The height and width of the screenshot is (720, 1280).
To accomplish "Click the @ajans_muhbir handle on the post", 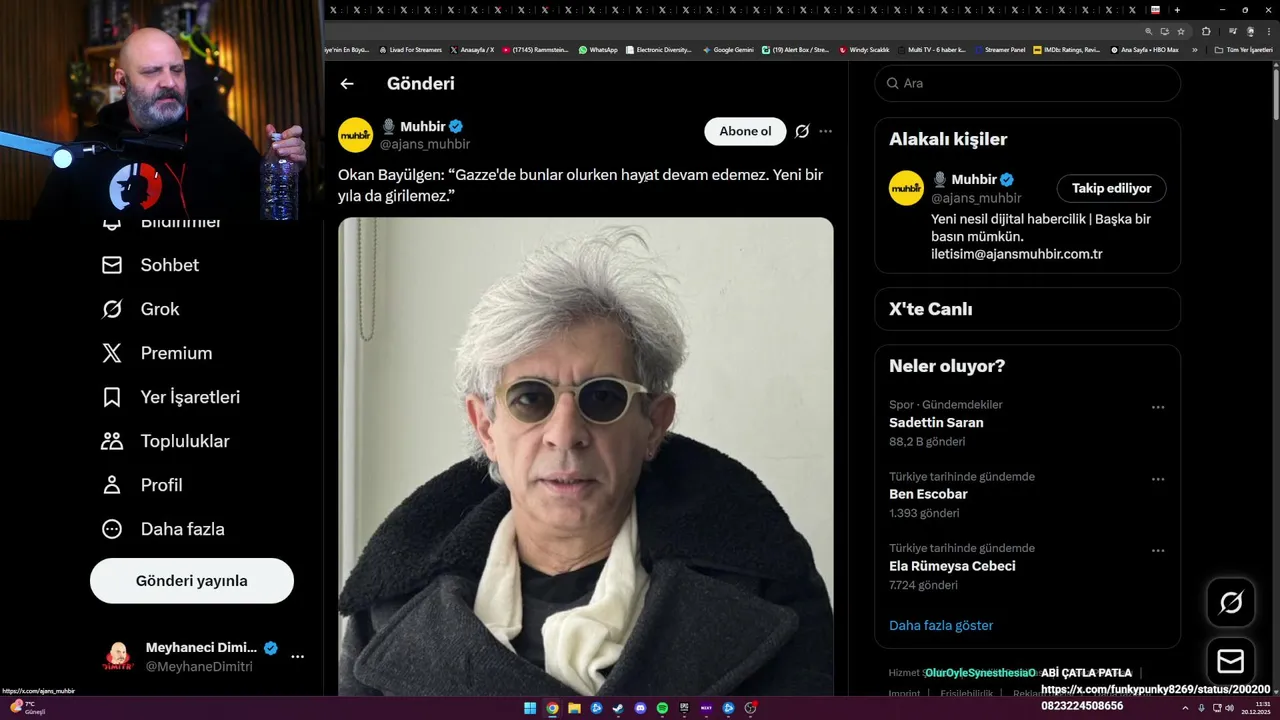I will pyautogui.click(x=424, y=144).
